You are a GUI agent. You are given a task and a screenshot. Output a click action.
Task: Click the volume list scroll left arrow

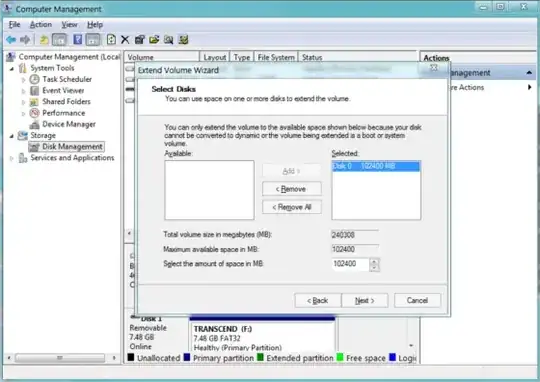(x=129, y=233)
